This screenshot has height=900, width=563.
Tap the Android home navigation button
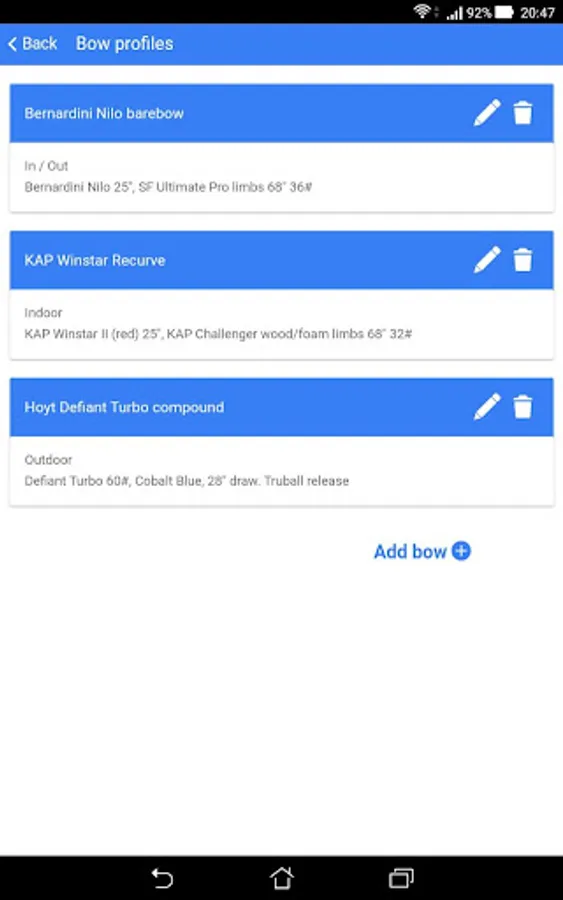pos(282,878)
